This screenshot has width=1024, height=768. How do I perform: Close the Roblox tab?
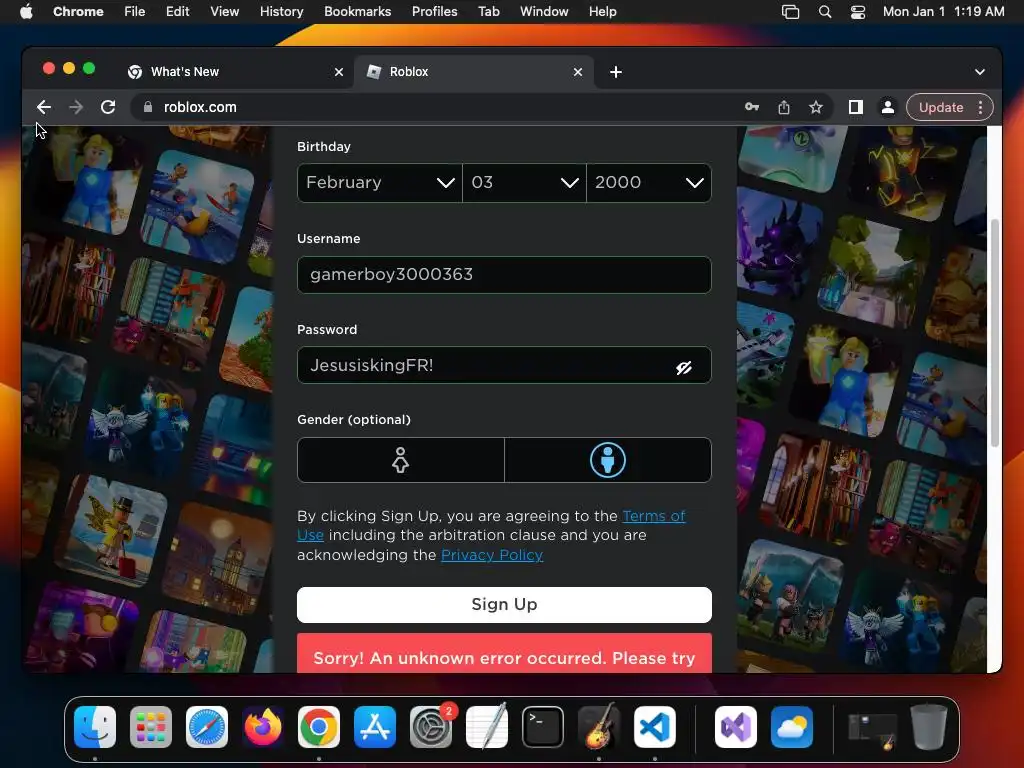pos(577,72)
